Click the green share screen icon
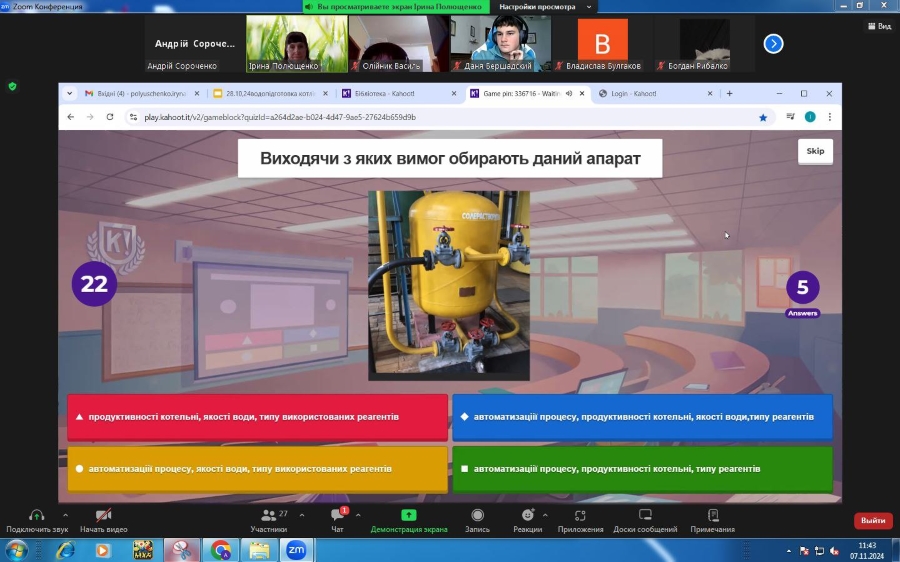Screen dimensions: 900x562 [x=409, y=515]
